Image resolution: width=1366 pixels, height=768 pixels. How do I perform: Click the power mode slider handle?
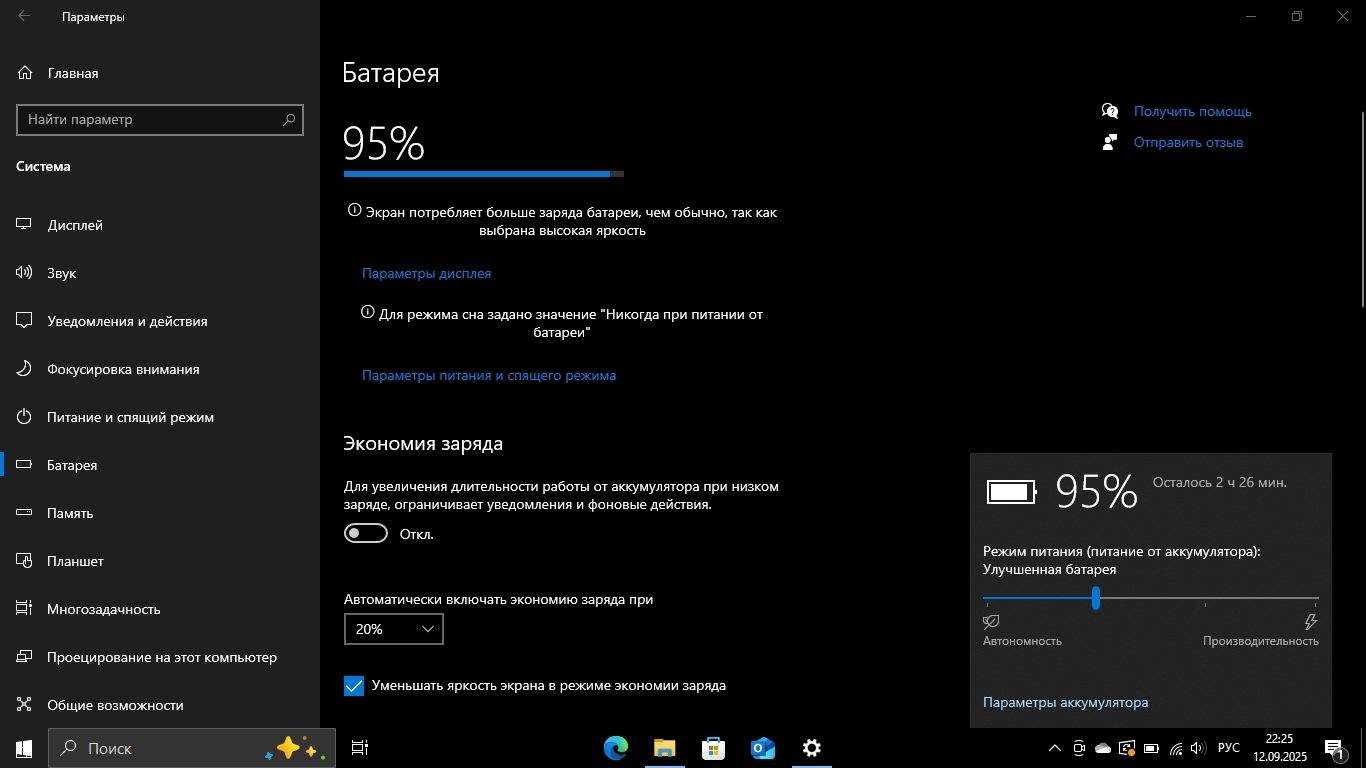[1096, 598]
